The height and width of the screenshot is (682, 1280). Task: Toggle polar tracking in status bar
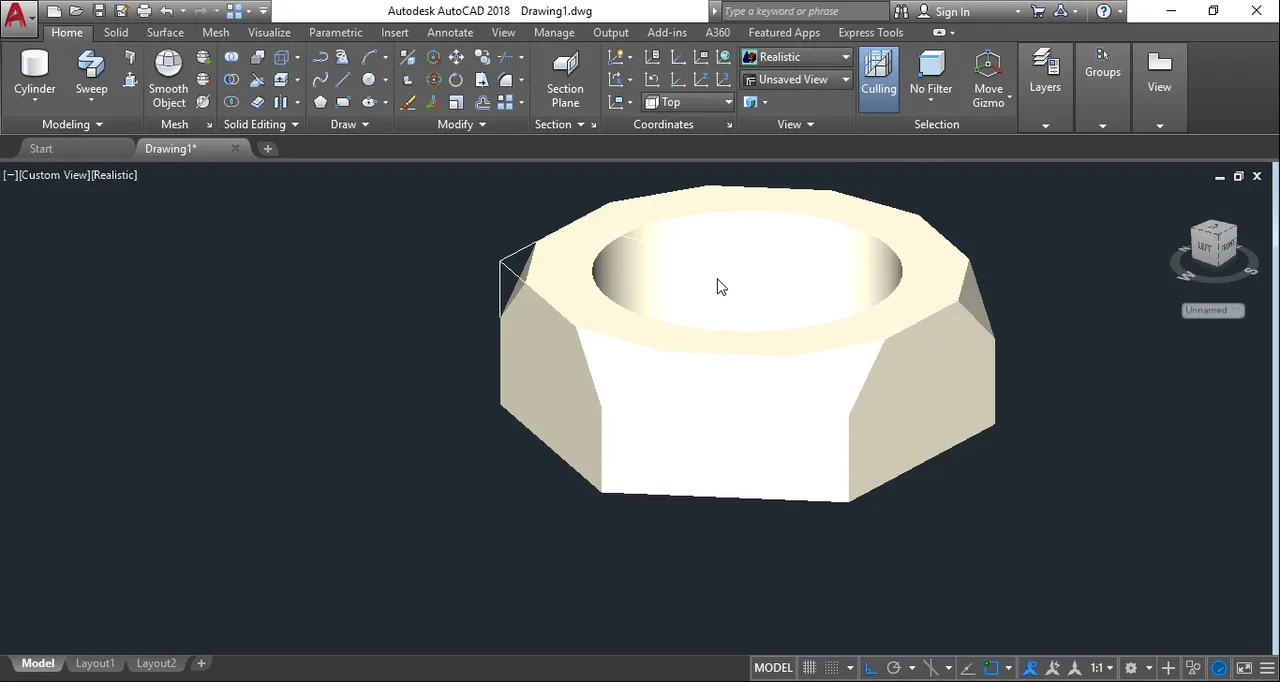point(894,668)
